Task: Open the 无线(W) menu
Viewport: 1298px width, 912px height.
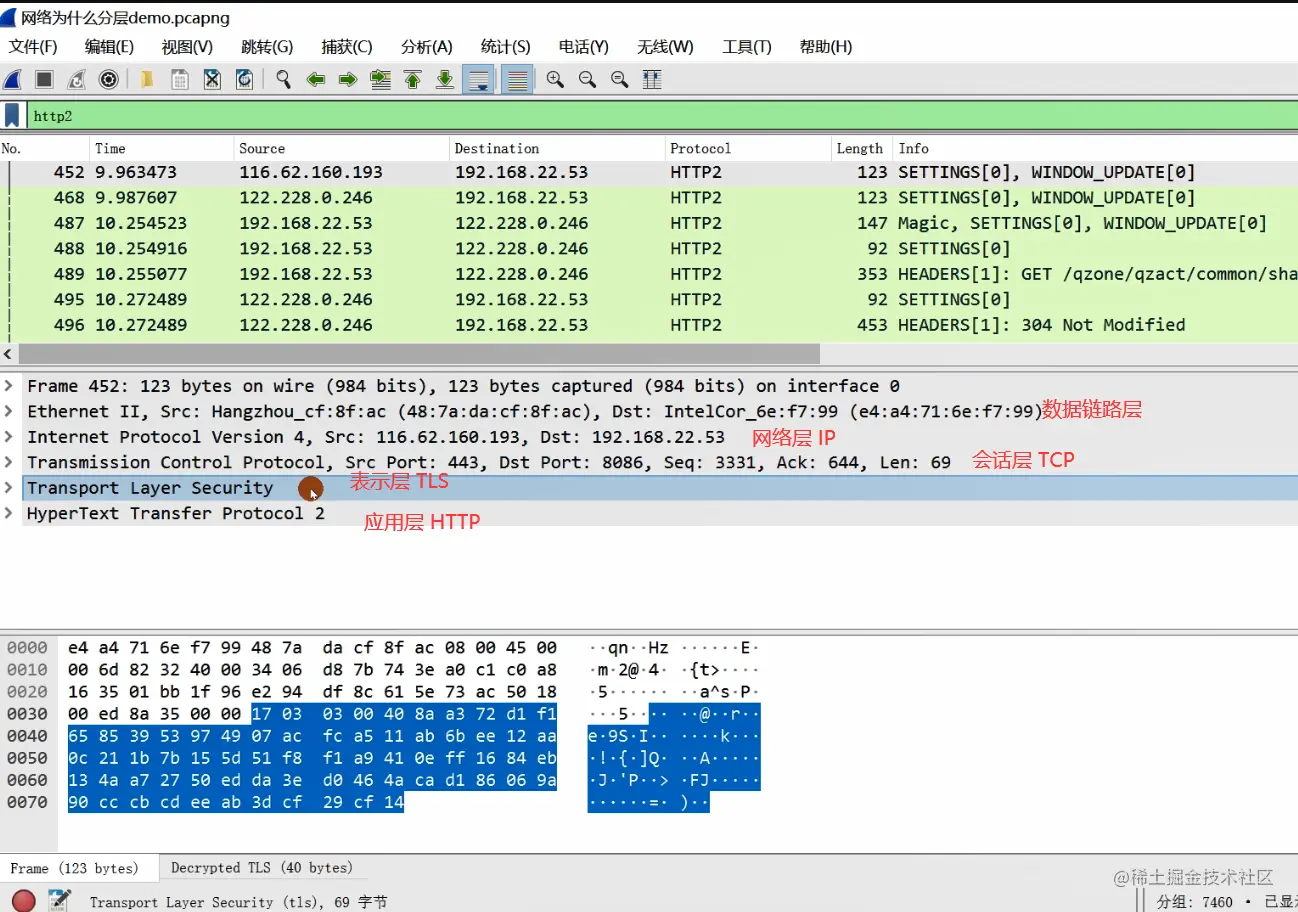Action: [665, 47]
